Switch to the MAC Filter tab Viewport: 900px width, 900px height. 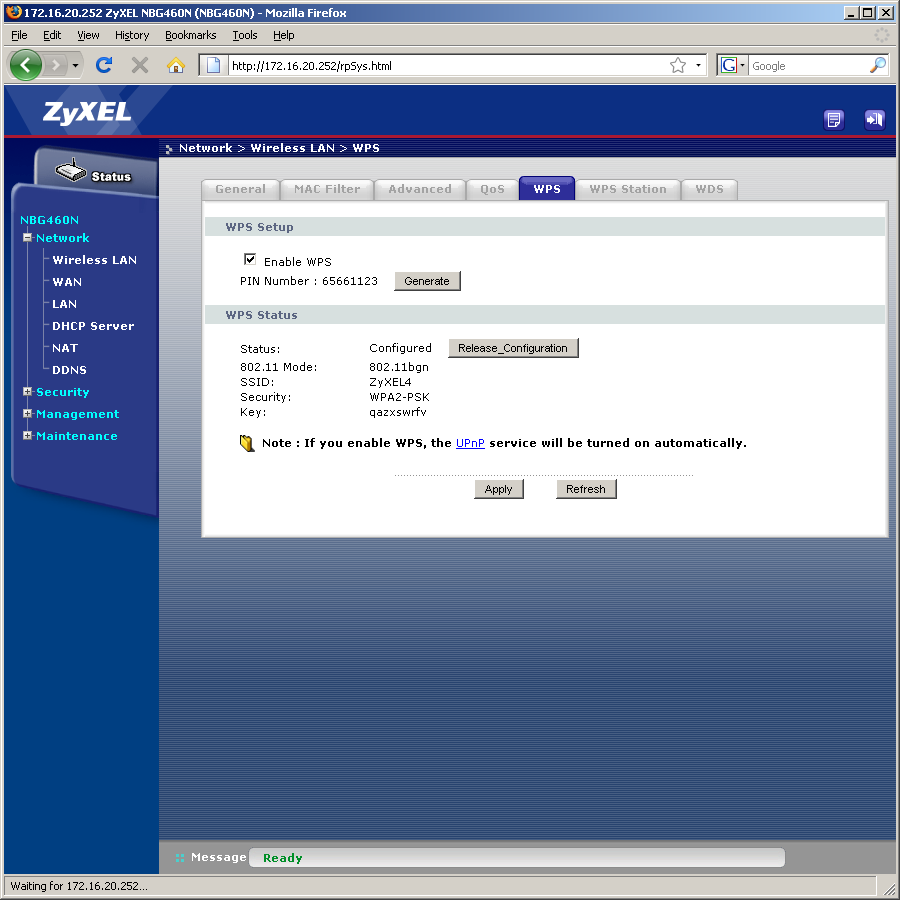(327, 189)
